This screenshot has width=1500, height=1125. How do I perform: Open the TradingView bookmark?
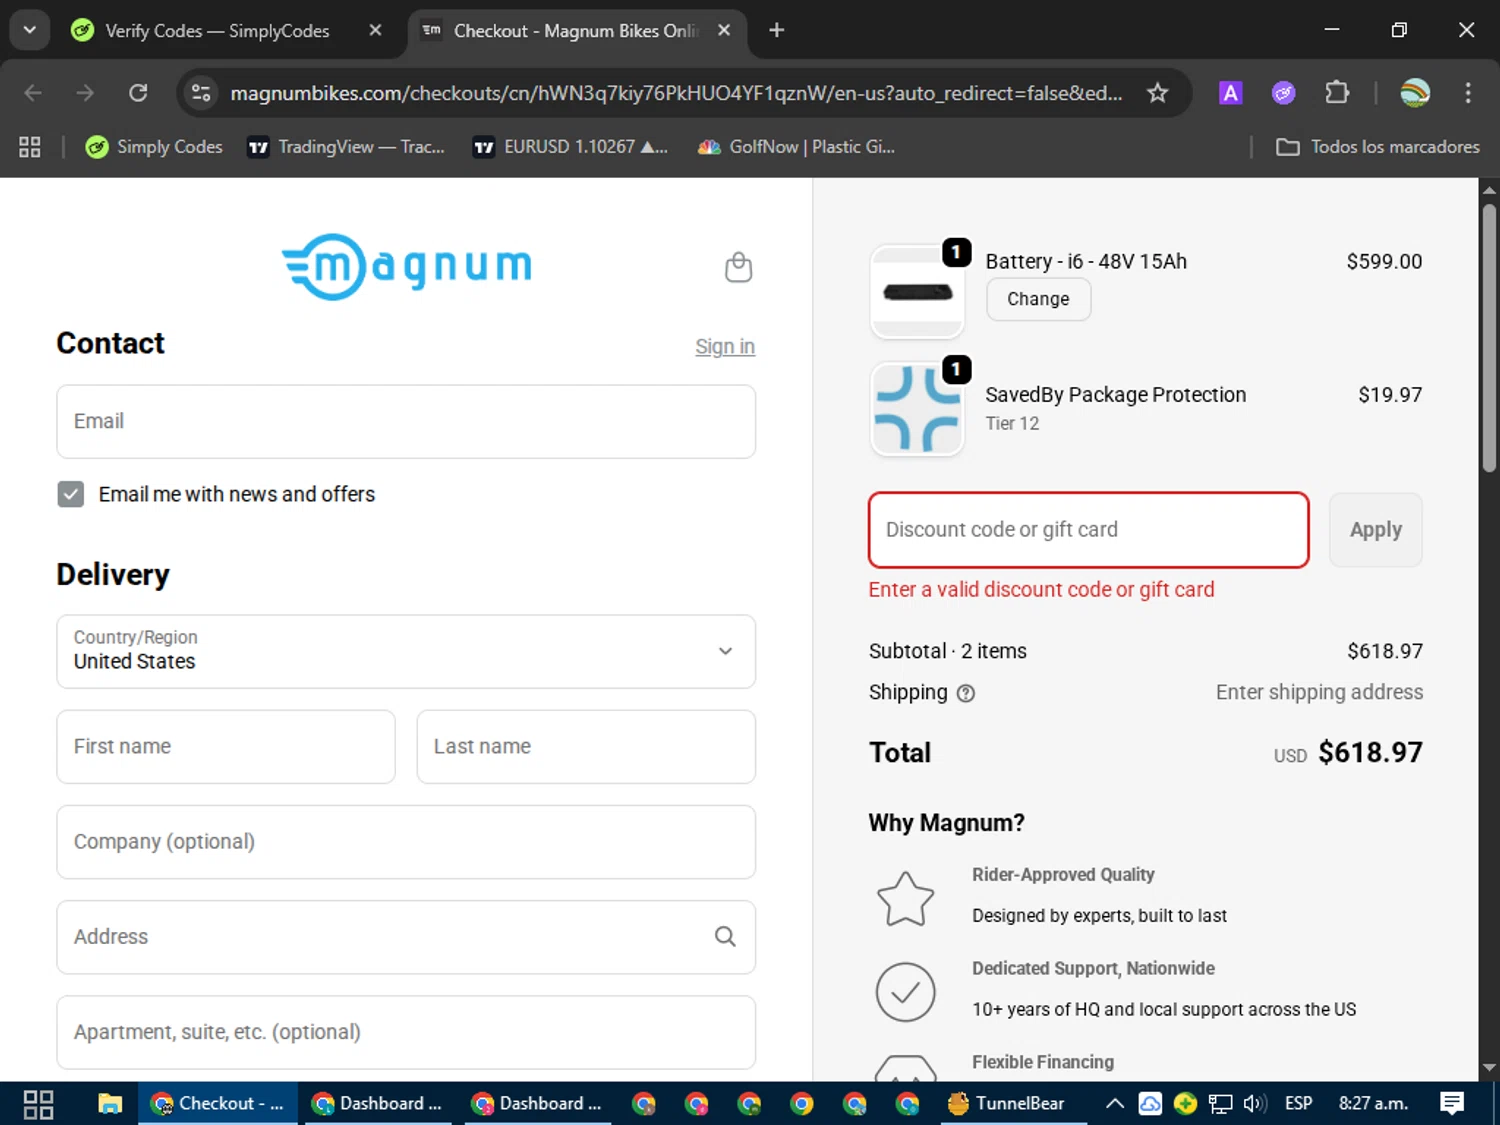[x=346, y=147]
